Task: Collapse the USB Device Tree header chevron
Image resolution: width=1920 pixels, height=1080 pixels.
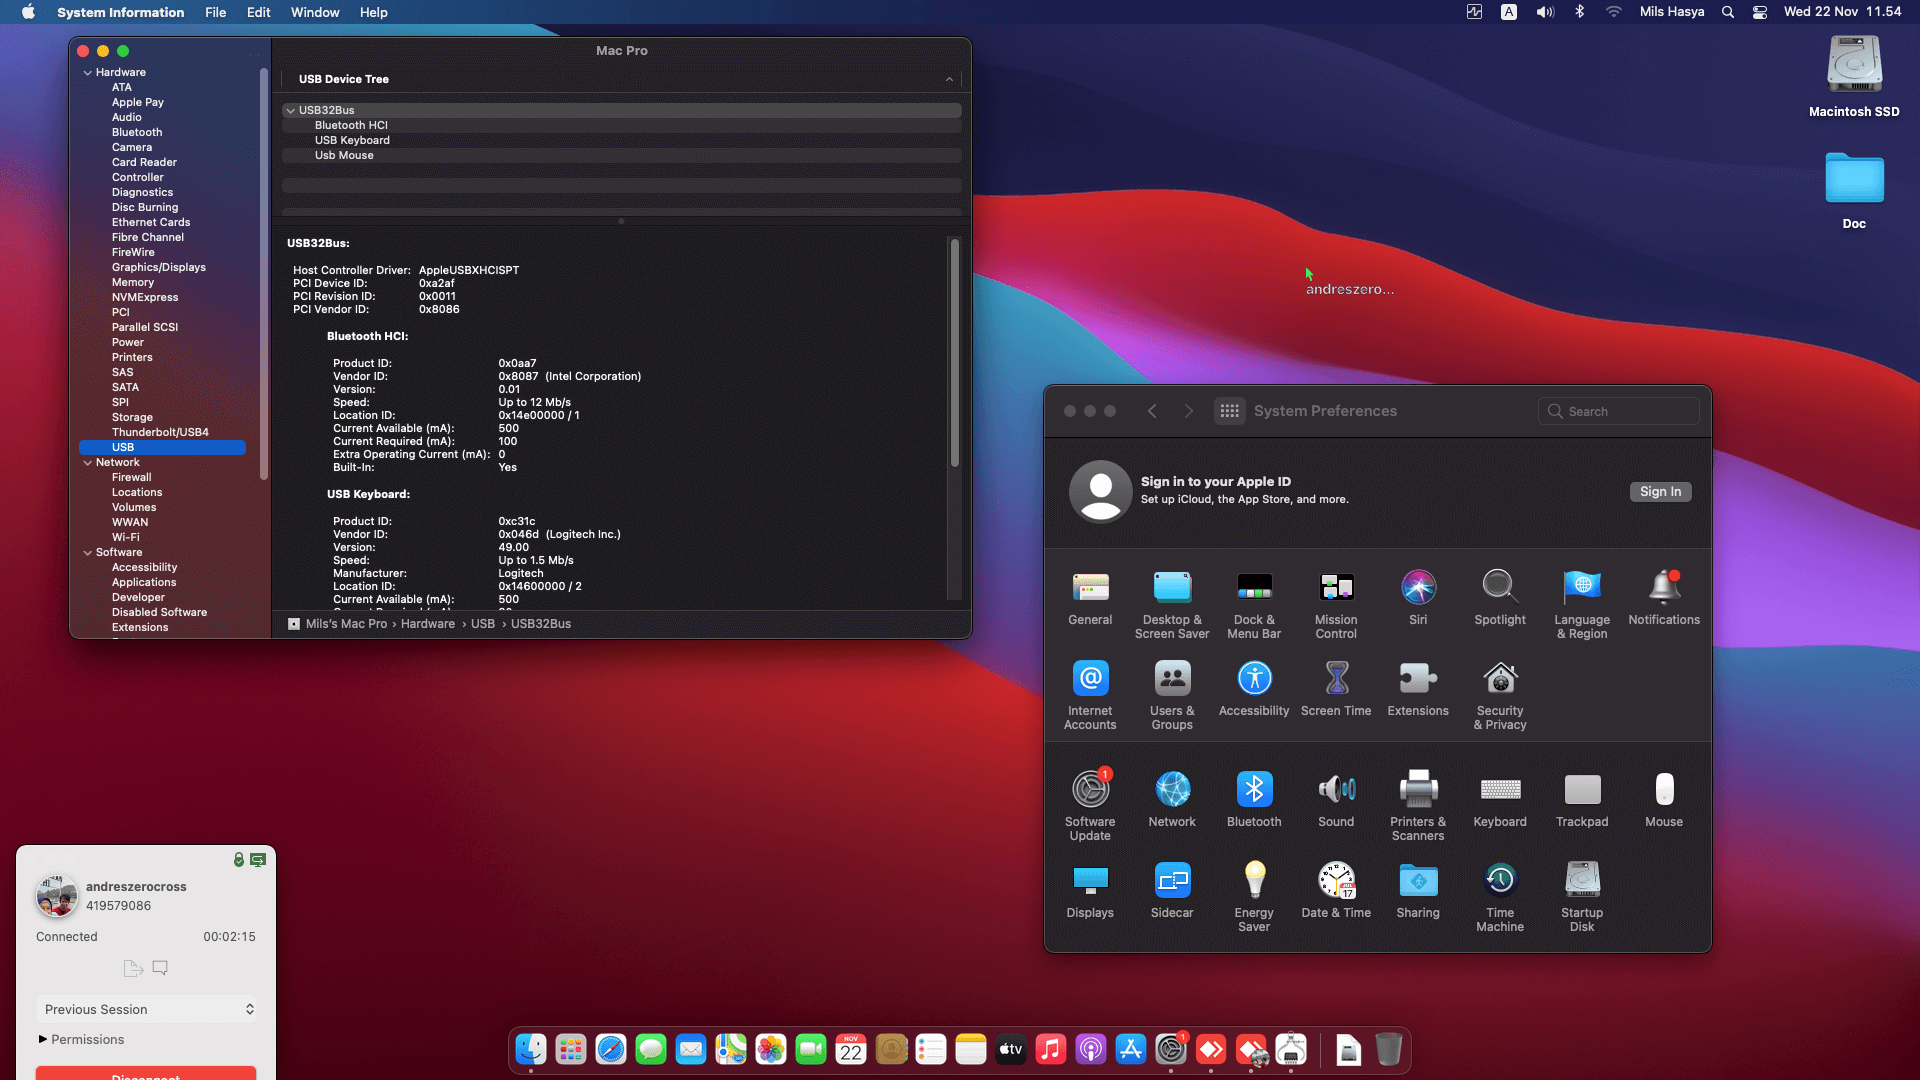Action: click(949, 80)
